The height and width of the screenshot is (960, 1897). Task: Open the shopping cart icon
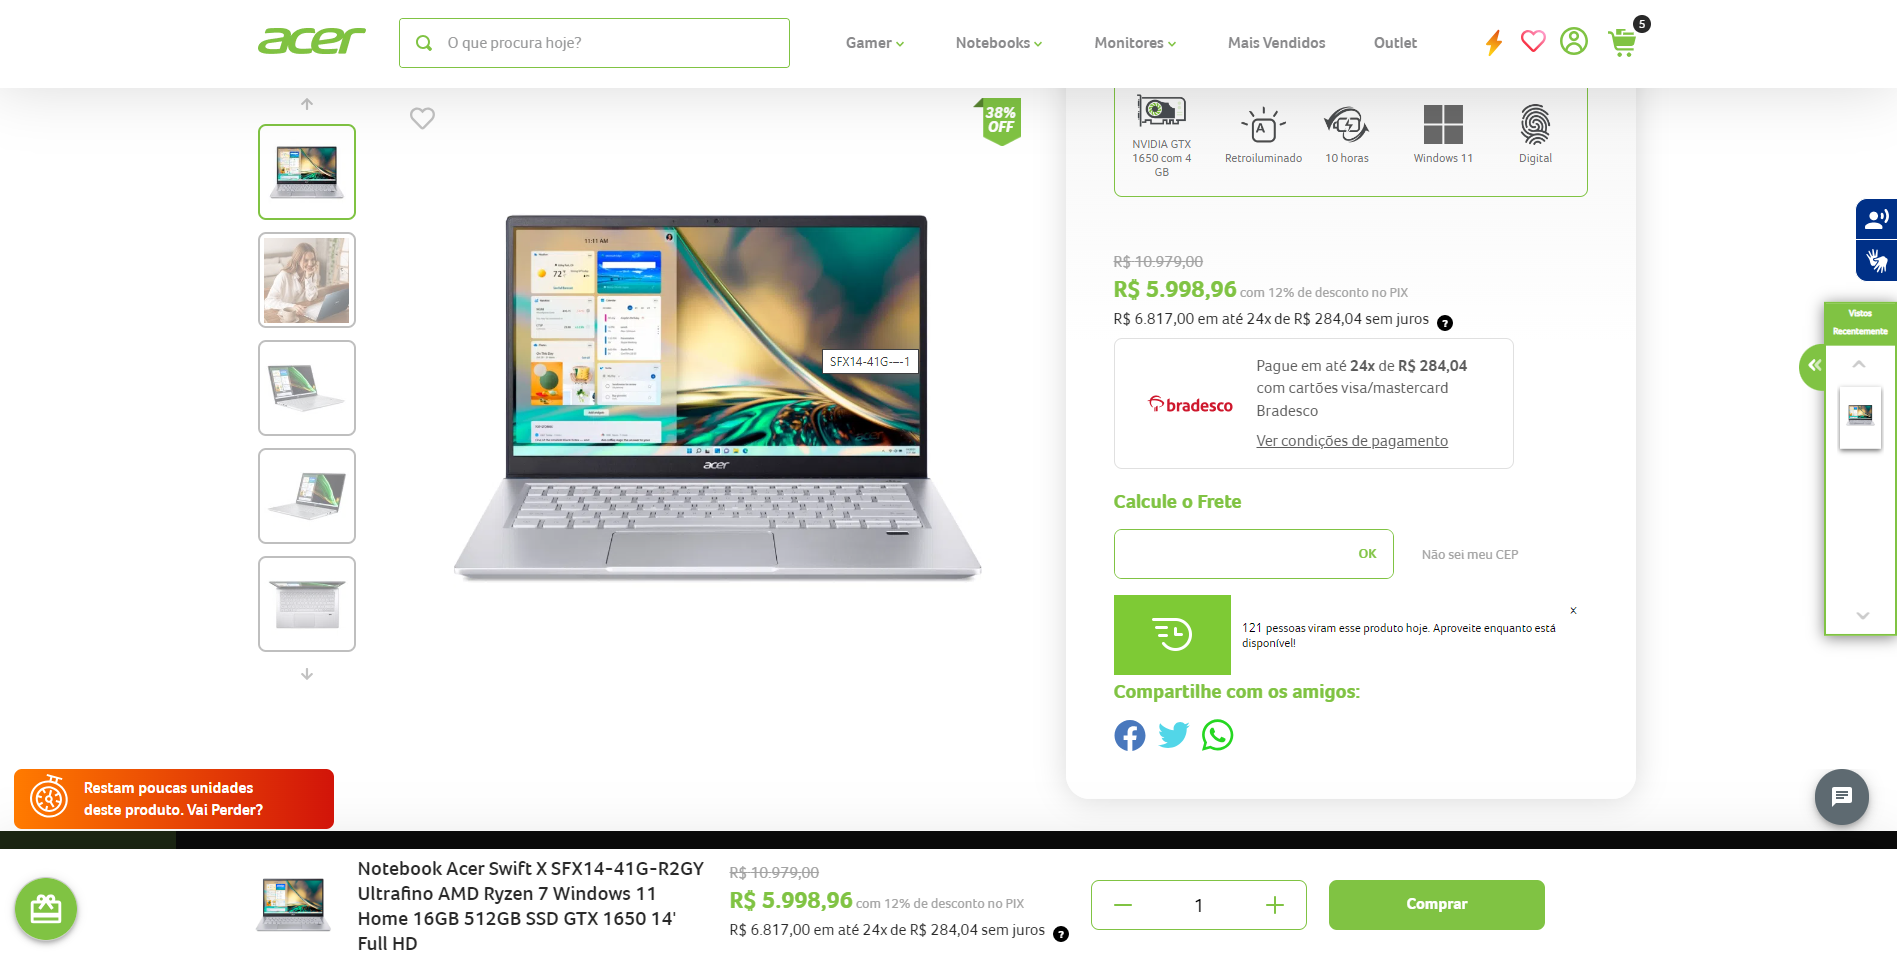[x=1623, y=42]
